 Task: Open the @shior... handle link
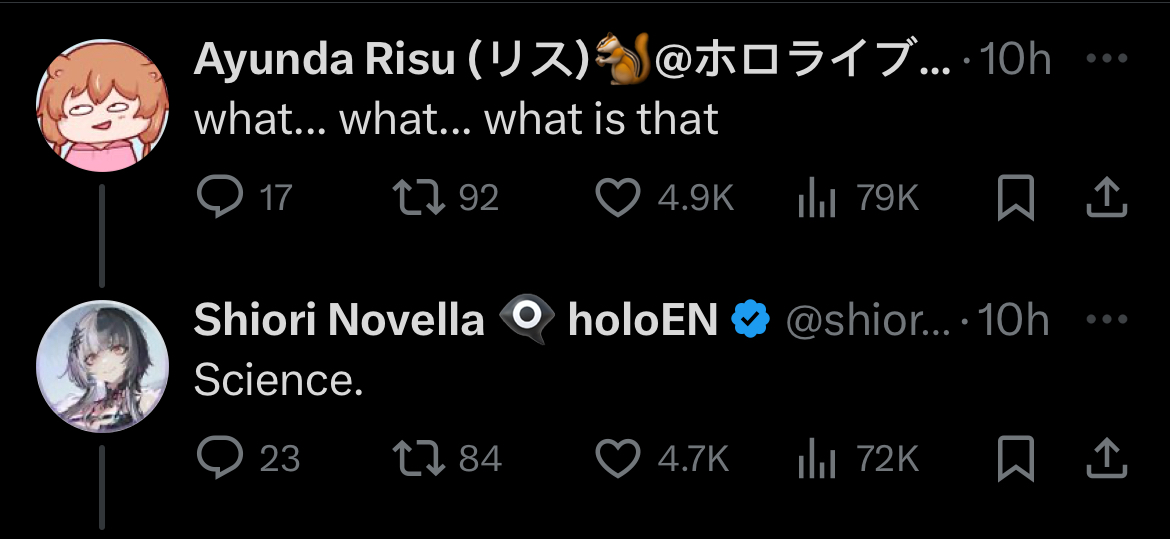point(866,320)
